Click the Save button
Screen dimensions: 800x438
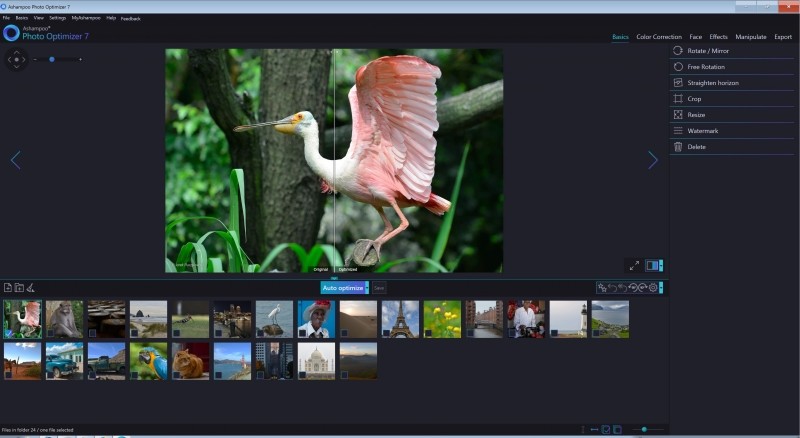tap(379, 288)
